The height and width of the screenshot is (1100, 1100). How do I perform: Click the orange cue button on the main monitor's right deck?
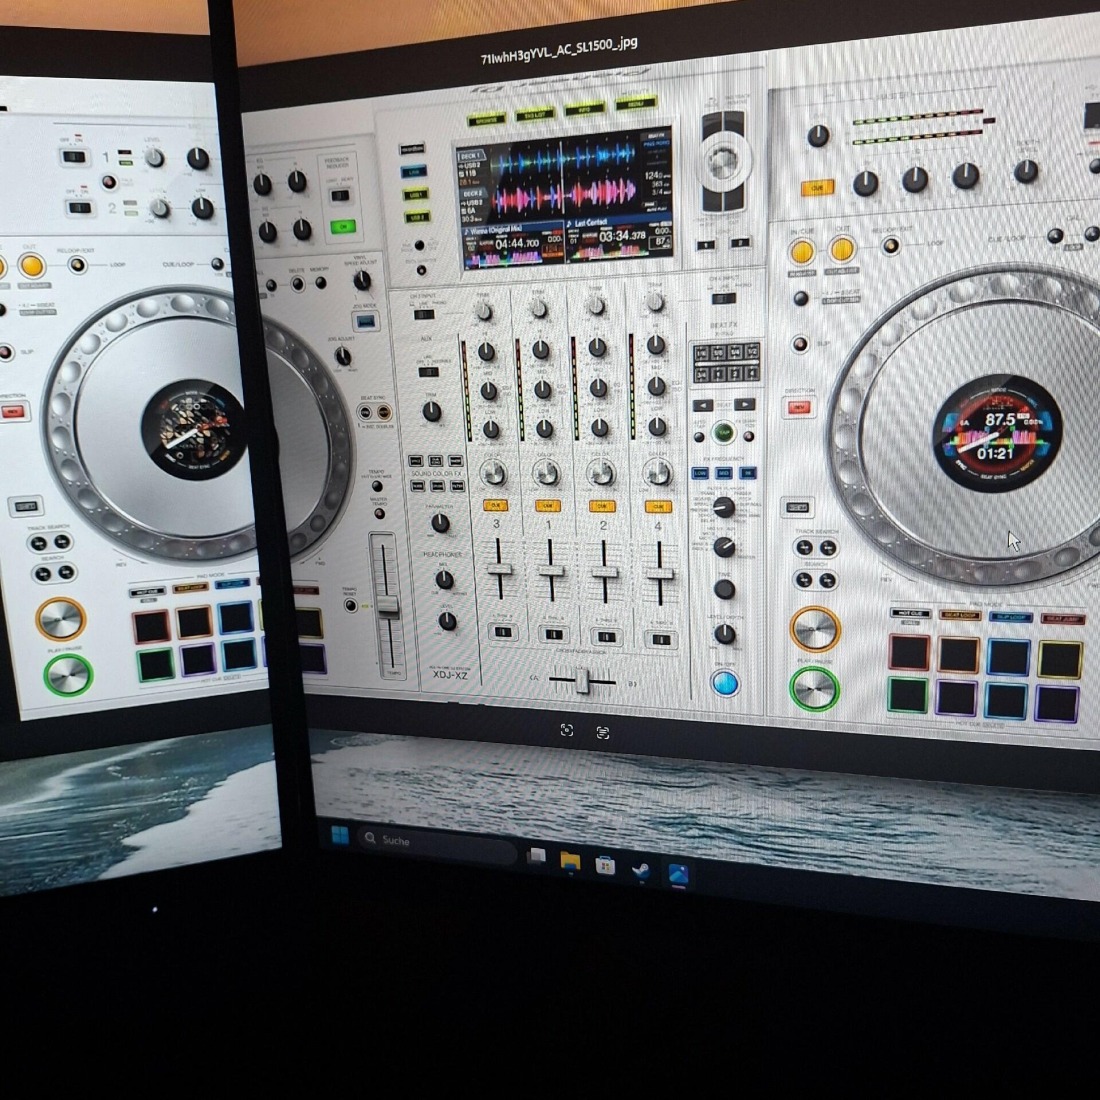pos(814,629)
